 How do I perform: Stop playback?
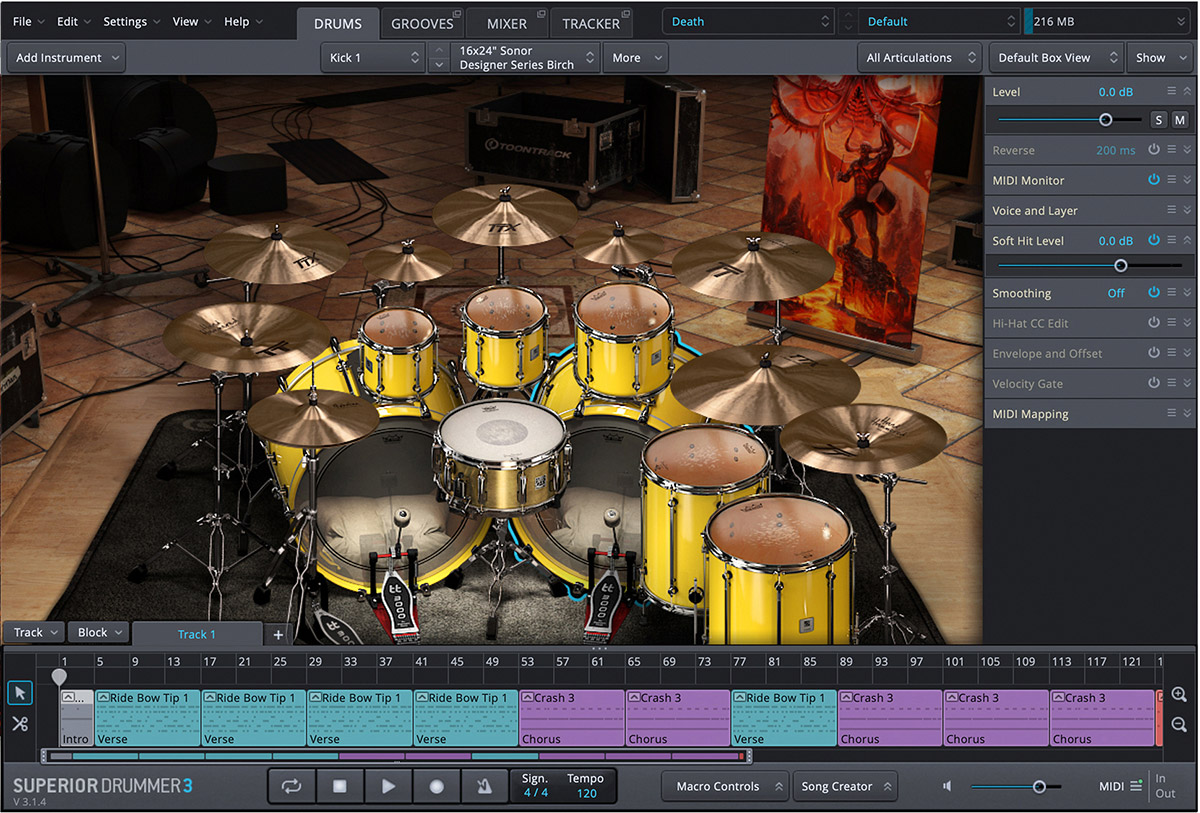coord(340,787)
